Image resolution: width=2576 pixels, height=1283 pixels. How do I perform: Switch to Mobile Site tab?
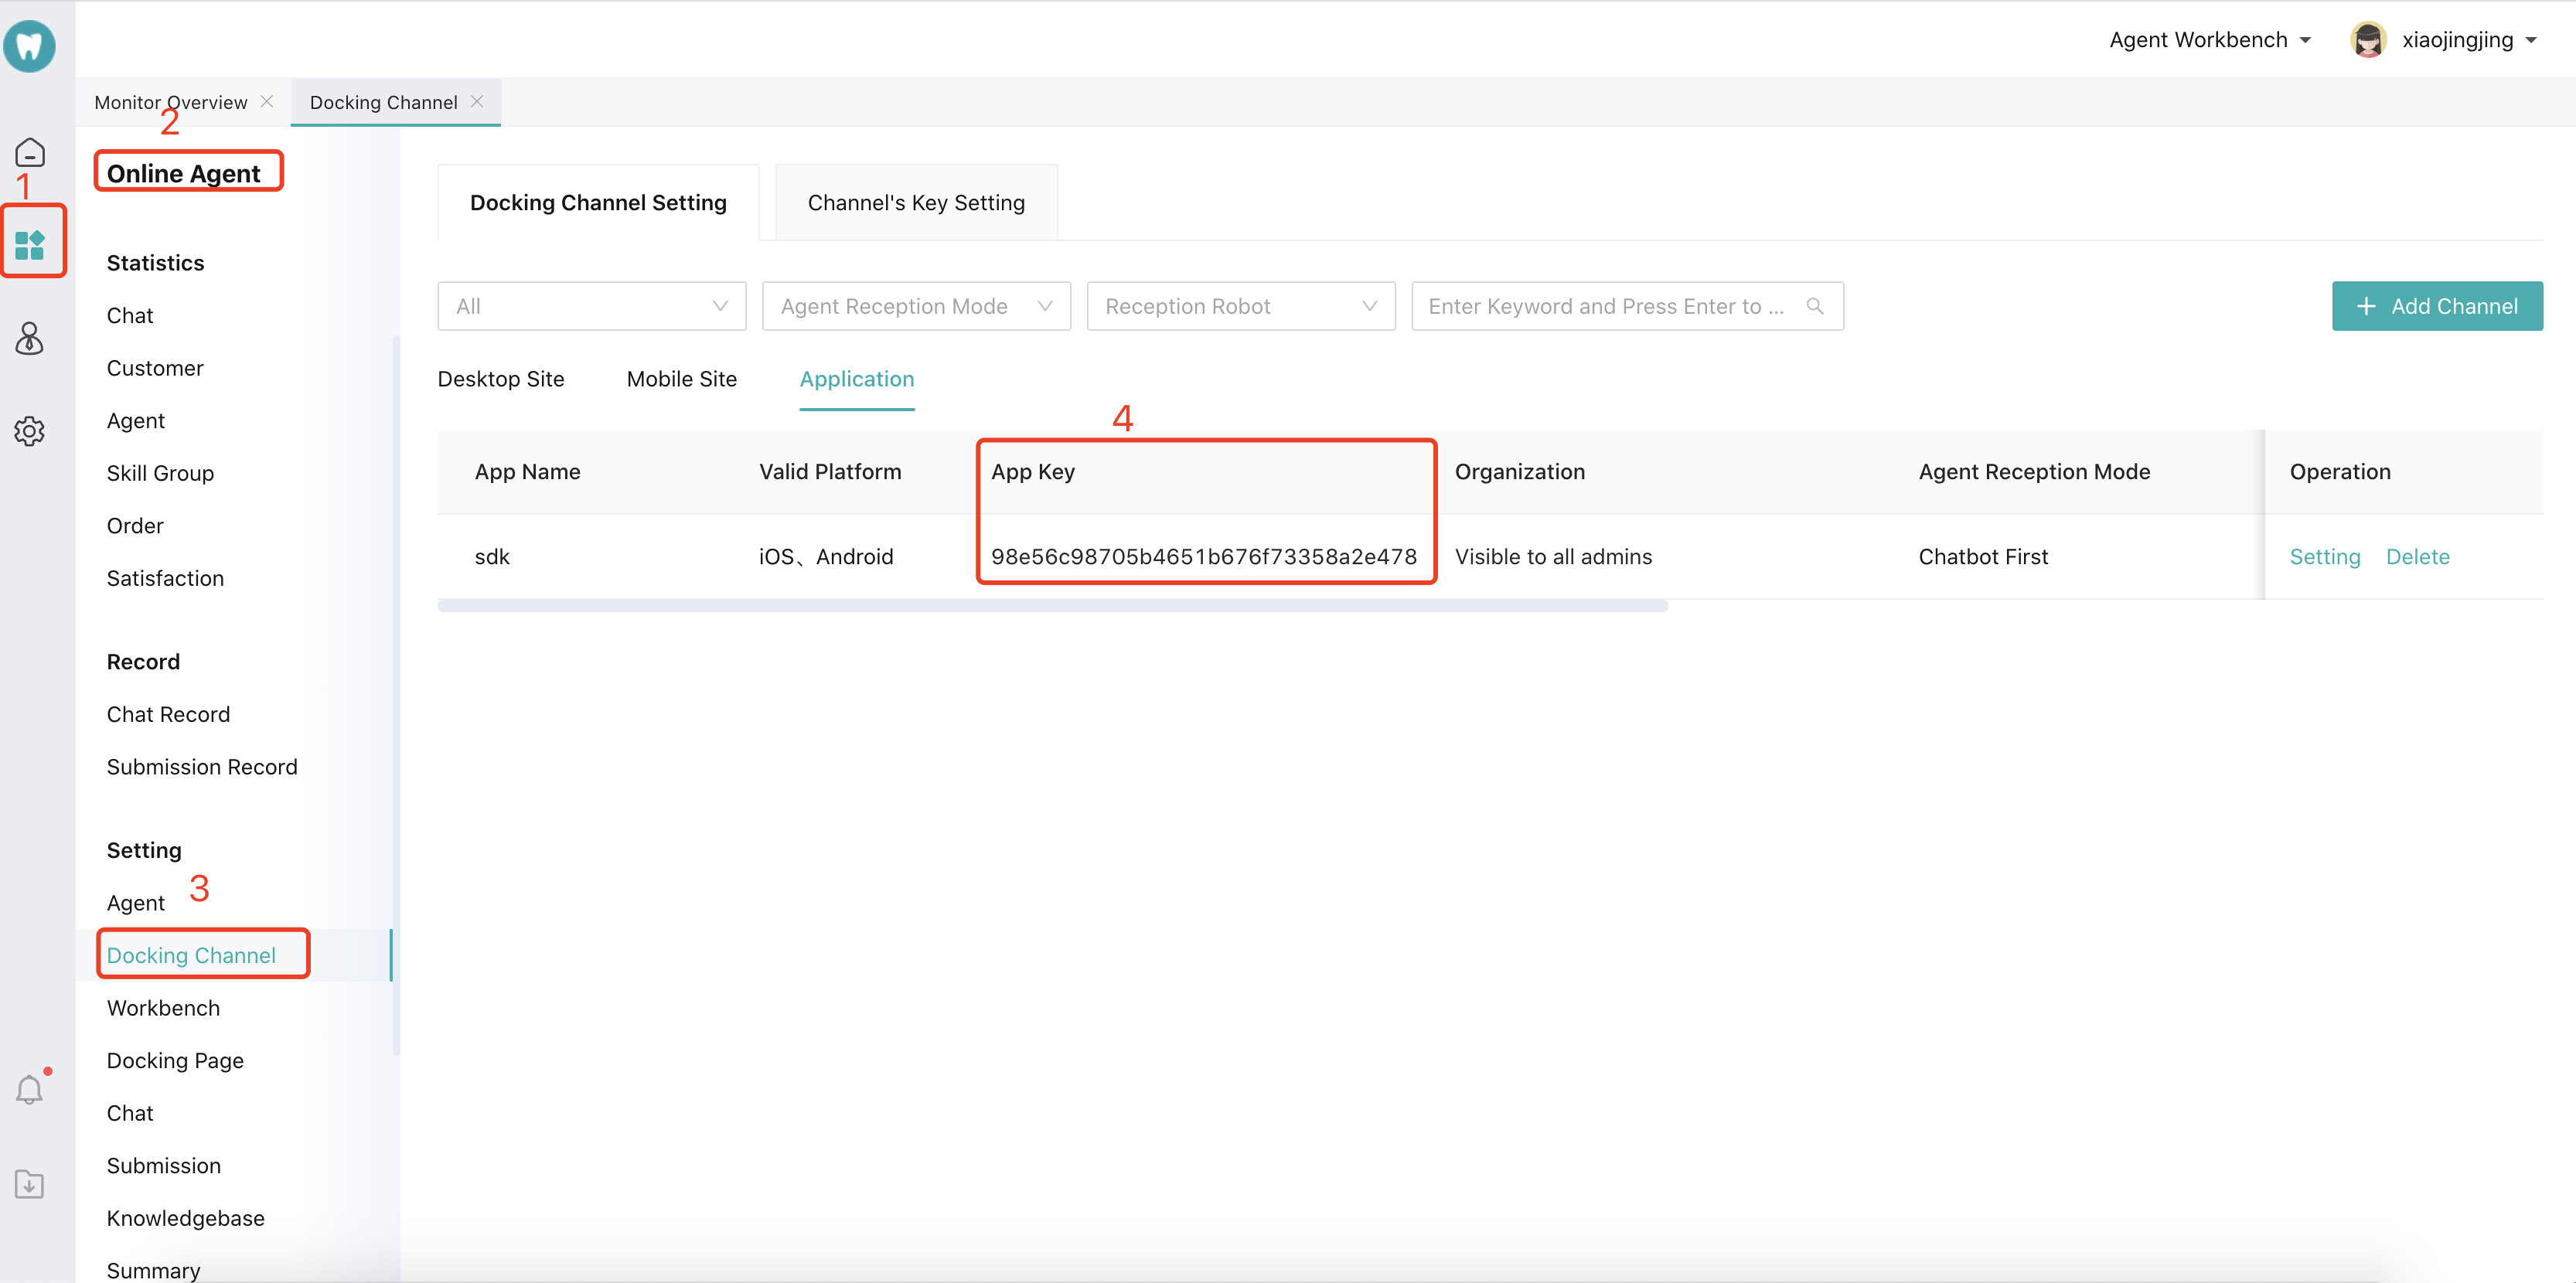(682, 379)
